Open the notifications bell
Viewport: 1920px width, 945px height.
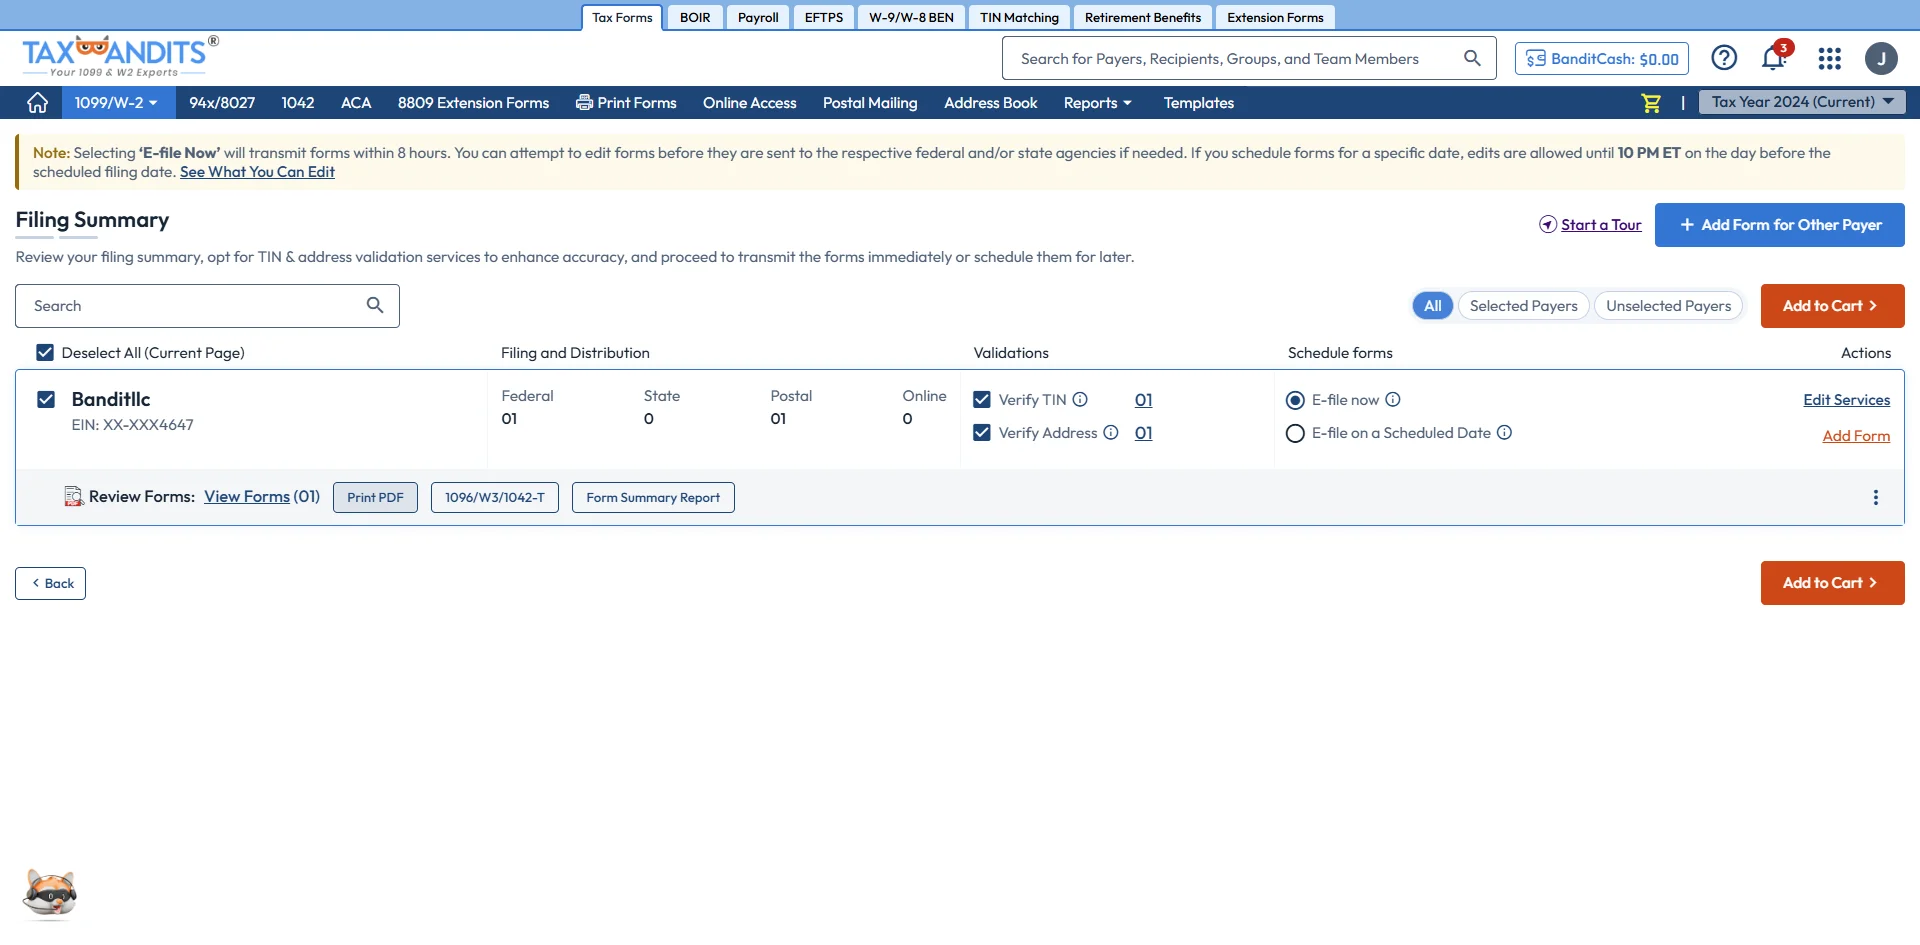tap(1774, 58)
